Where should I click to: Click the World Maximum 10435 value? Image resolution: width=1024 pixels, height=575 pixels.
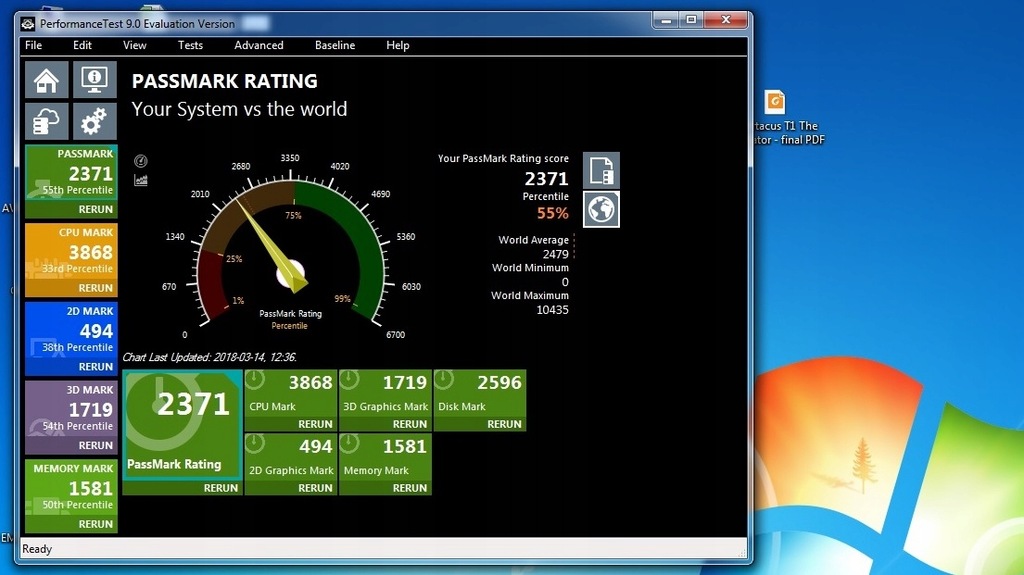[552, 310]
